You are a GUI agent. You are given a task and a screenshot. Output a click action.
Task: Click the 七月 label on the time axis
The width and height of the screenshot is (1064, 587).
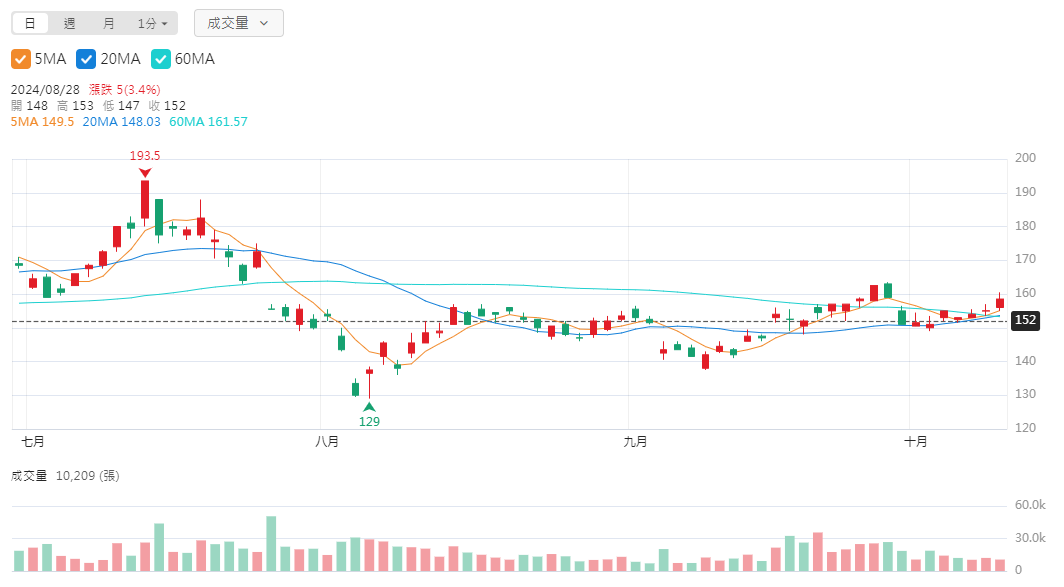pos(33,441)
